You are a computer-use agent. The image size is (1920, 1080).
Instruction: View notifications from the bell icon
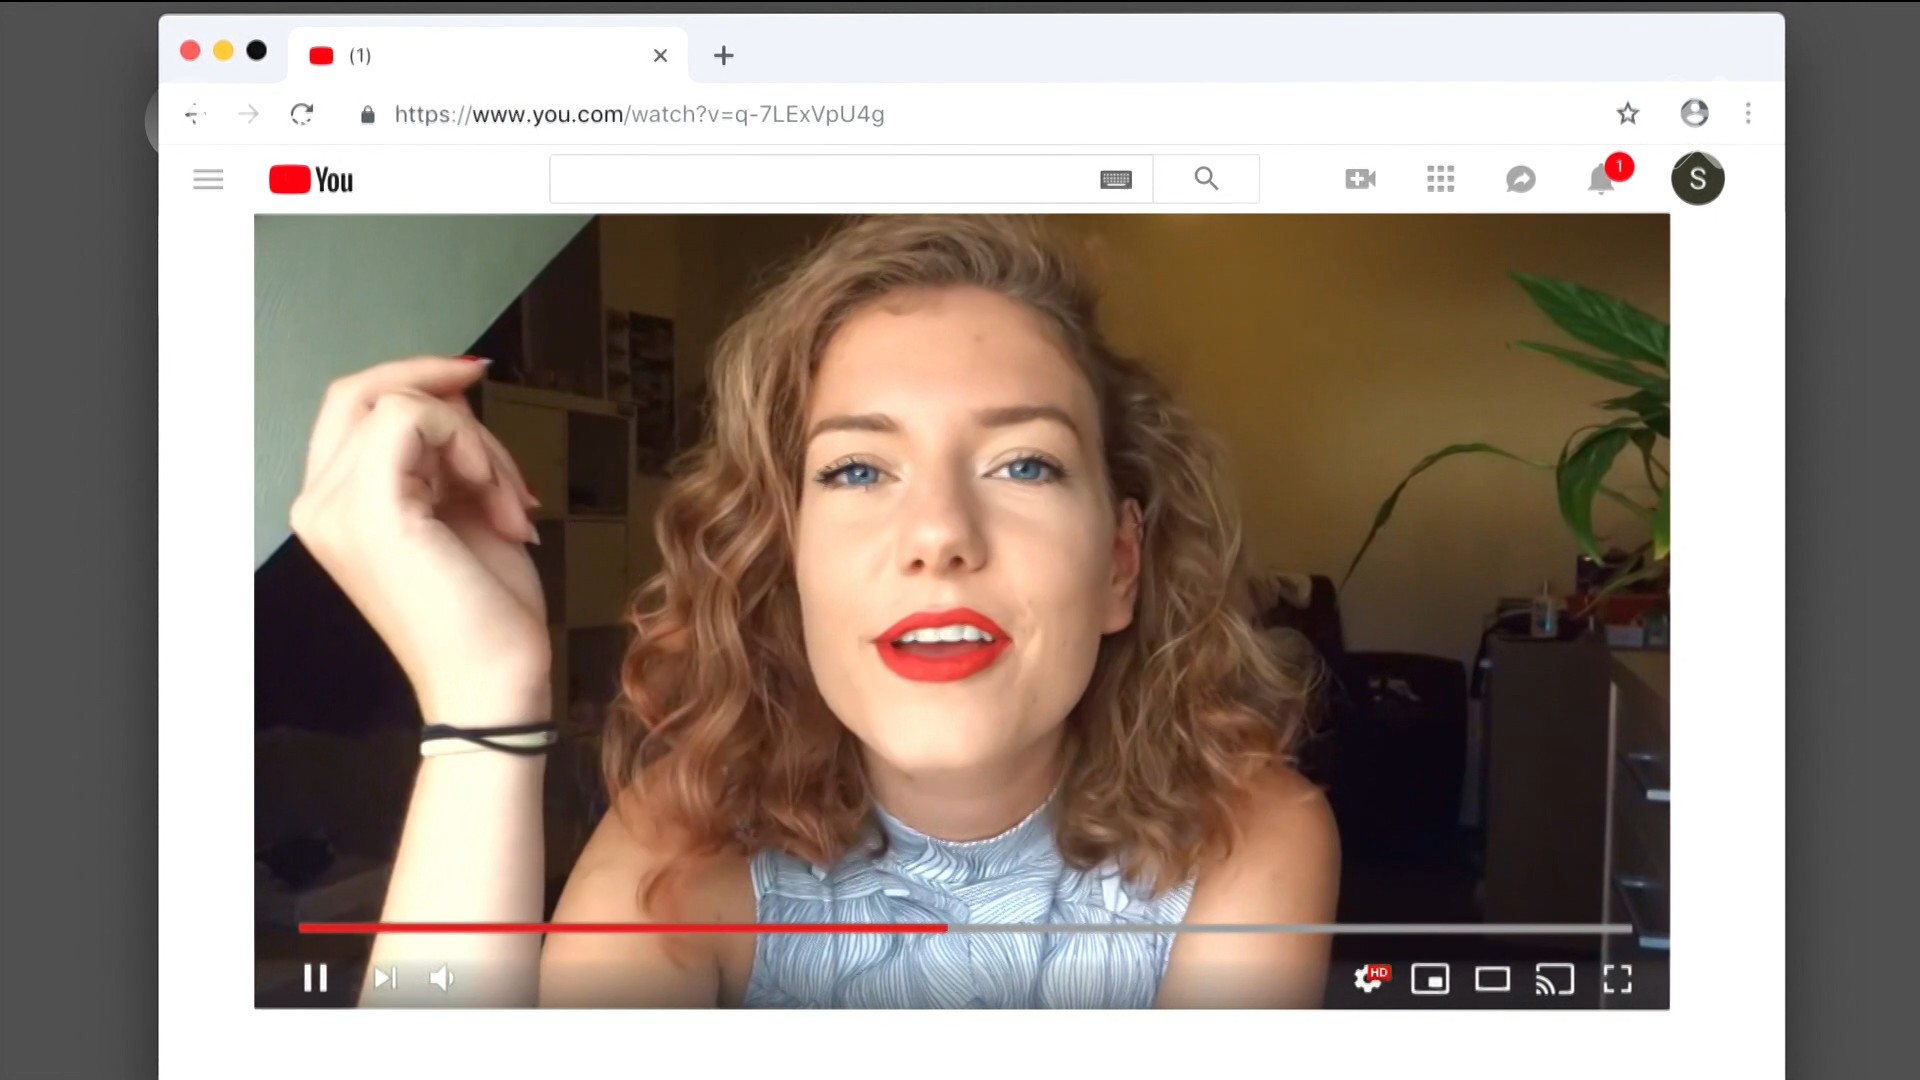tap(1602, 179)
